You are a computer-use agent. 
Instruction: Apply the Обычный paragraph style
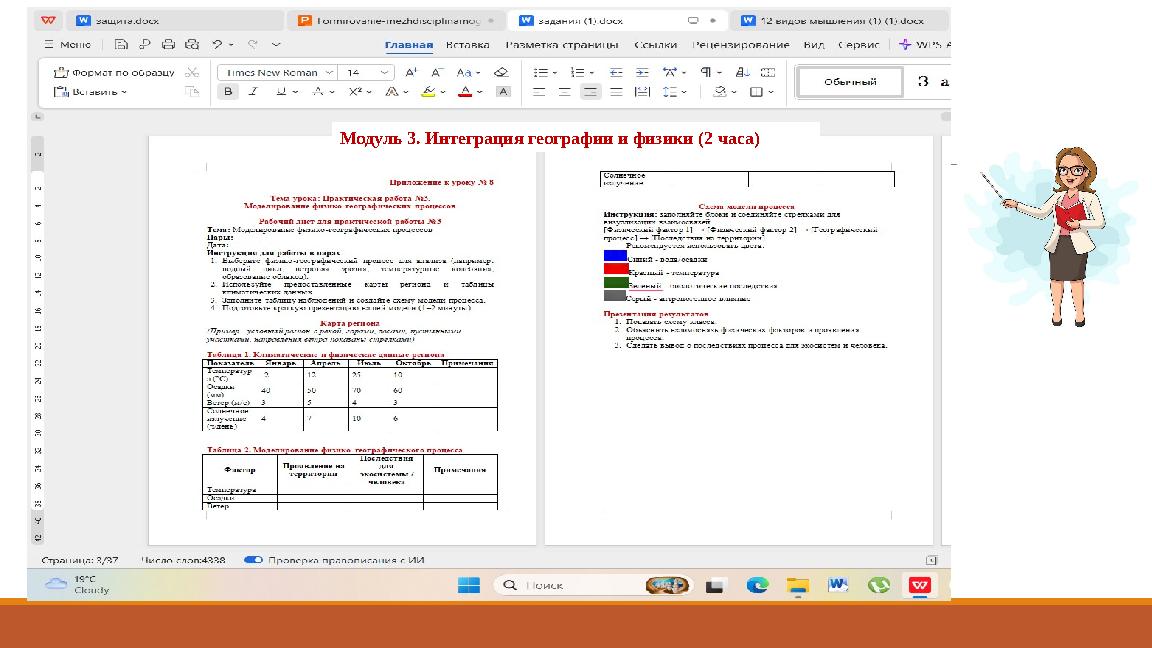[x=848, y=82]
